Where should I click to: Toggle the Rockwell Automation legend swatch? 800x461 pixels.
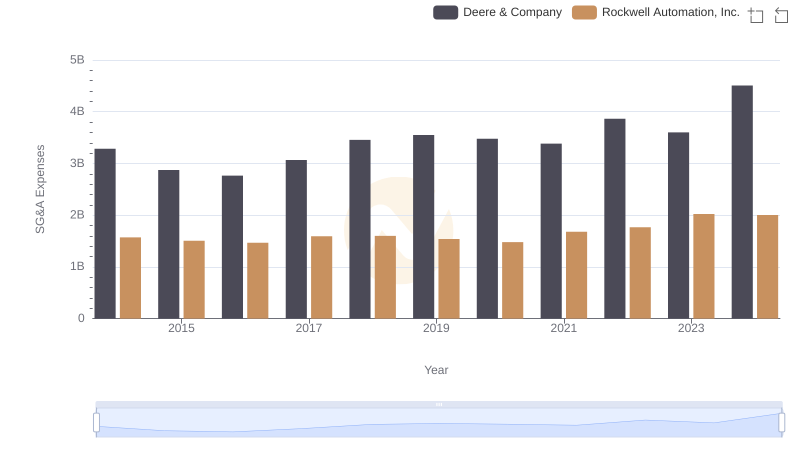pyautogui.click(x=584, y=12)
